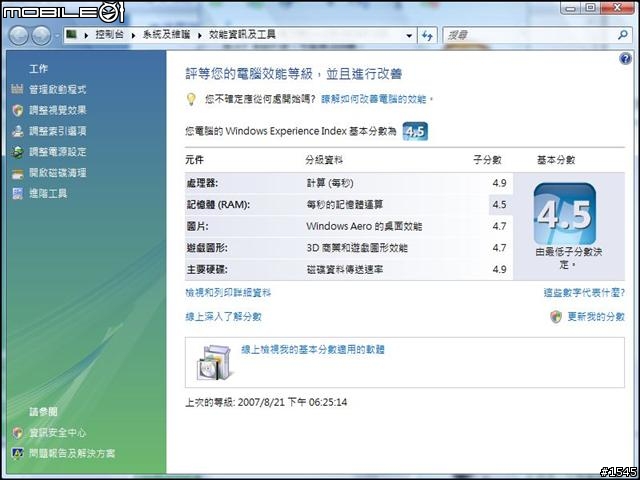Open 進階工具 task link

tap(48, 193)
